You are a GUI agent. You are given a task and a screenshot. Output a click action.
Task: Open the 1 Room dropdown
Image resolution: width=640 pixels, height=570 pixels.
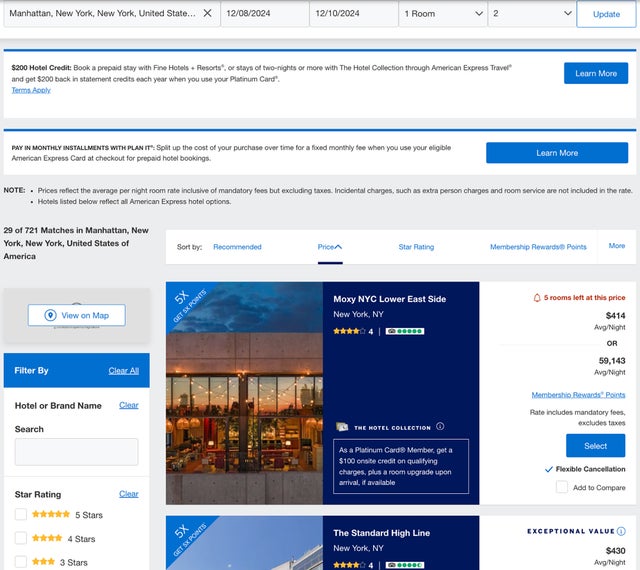(x=442, y=14)
